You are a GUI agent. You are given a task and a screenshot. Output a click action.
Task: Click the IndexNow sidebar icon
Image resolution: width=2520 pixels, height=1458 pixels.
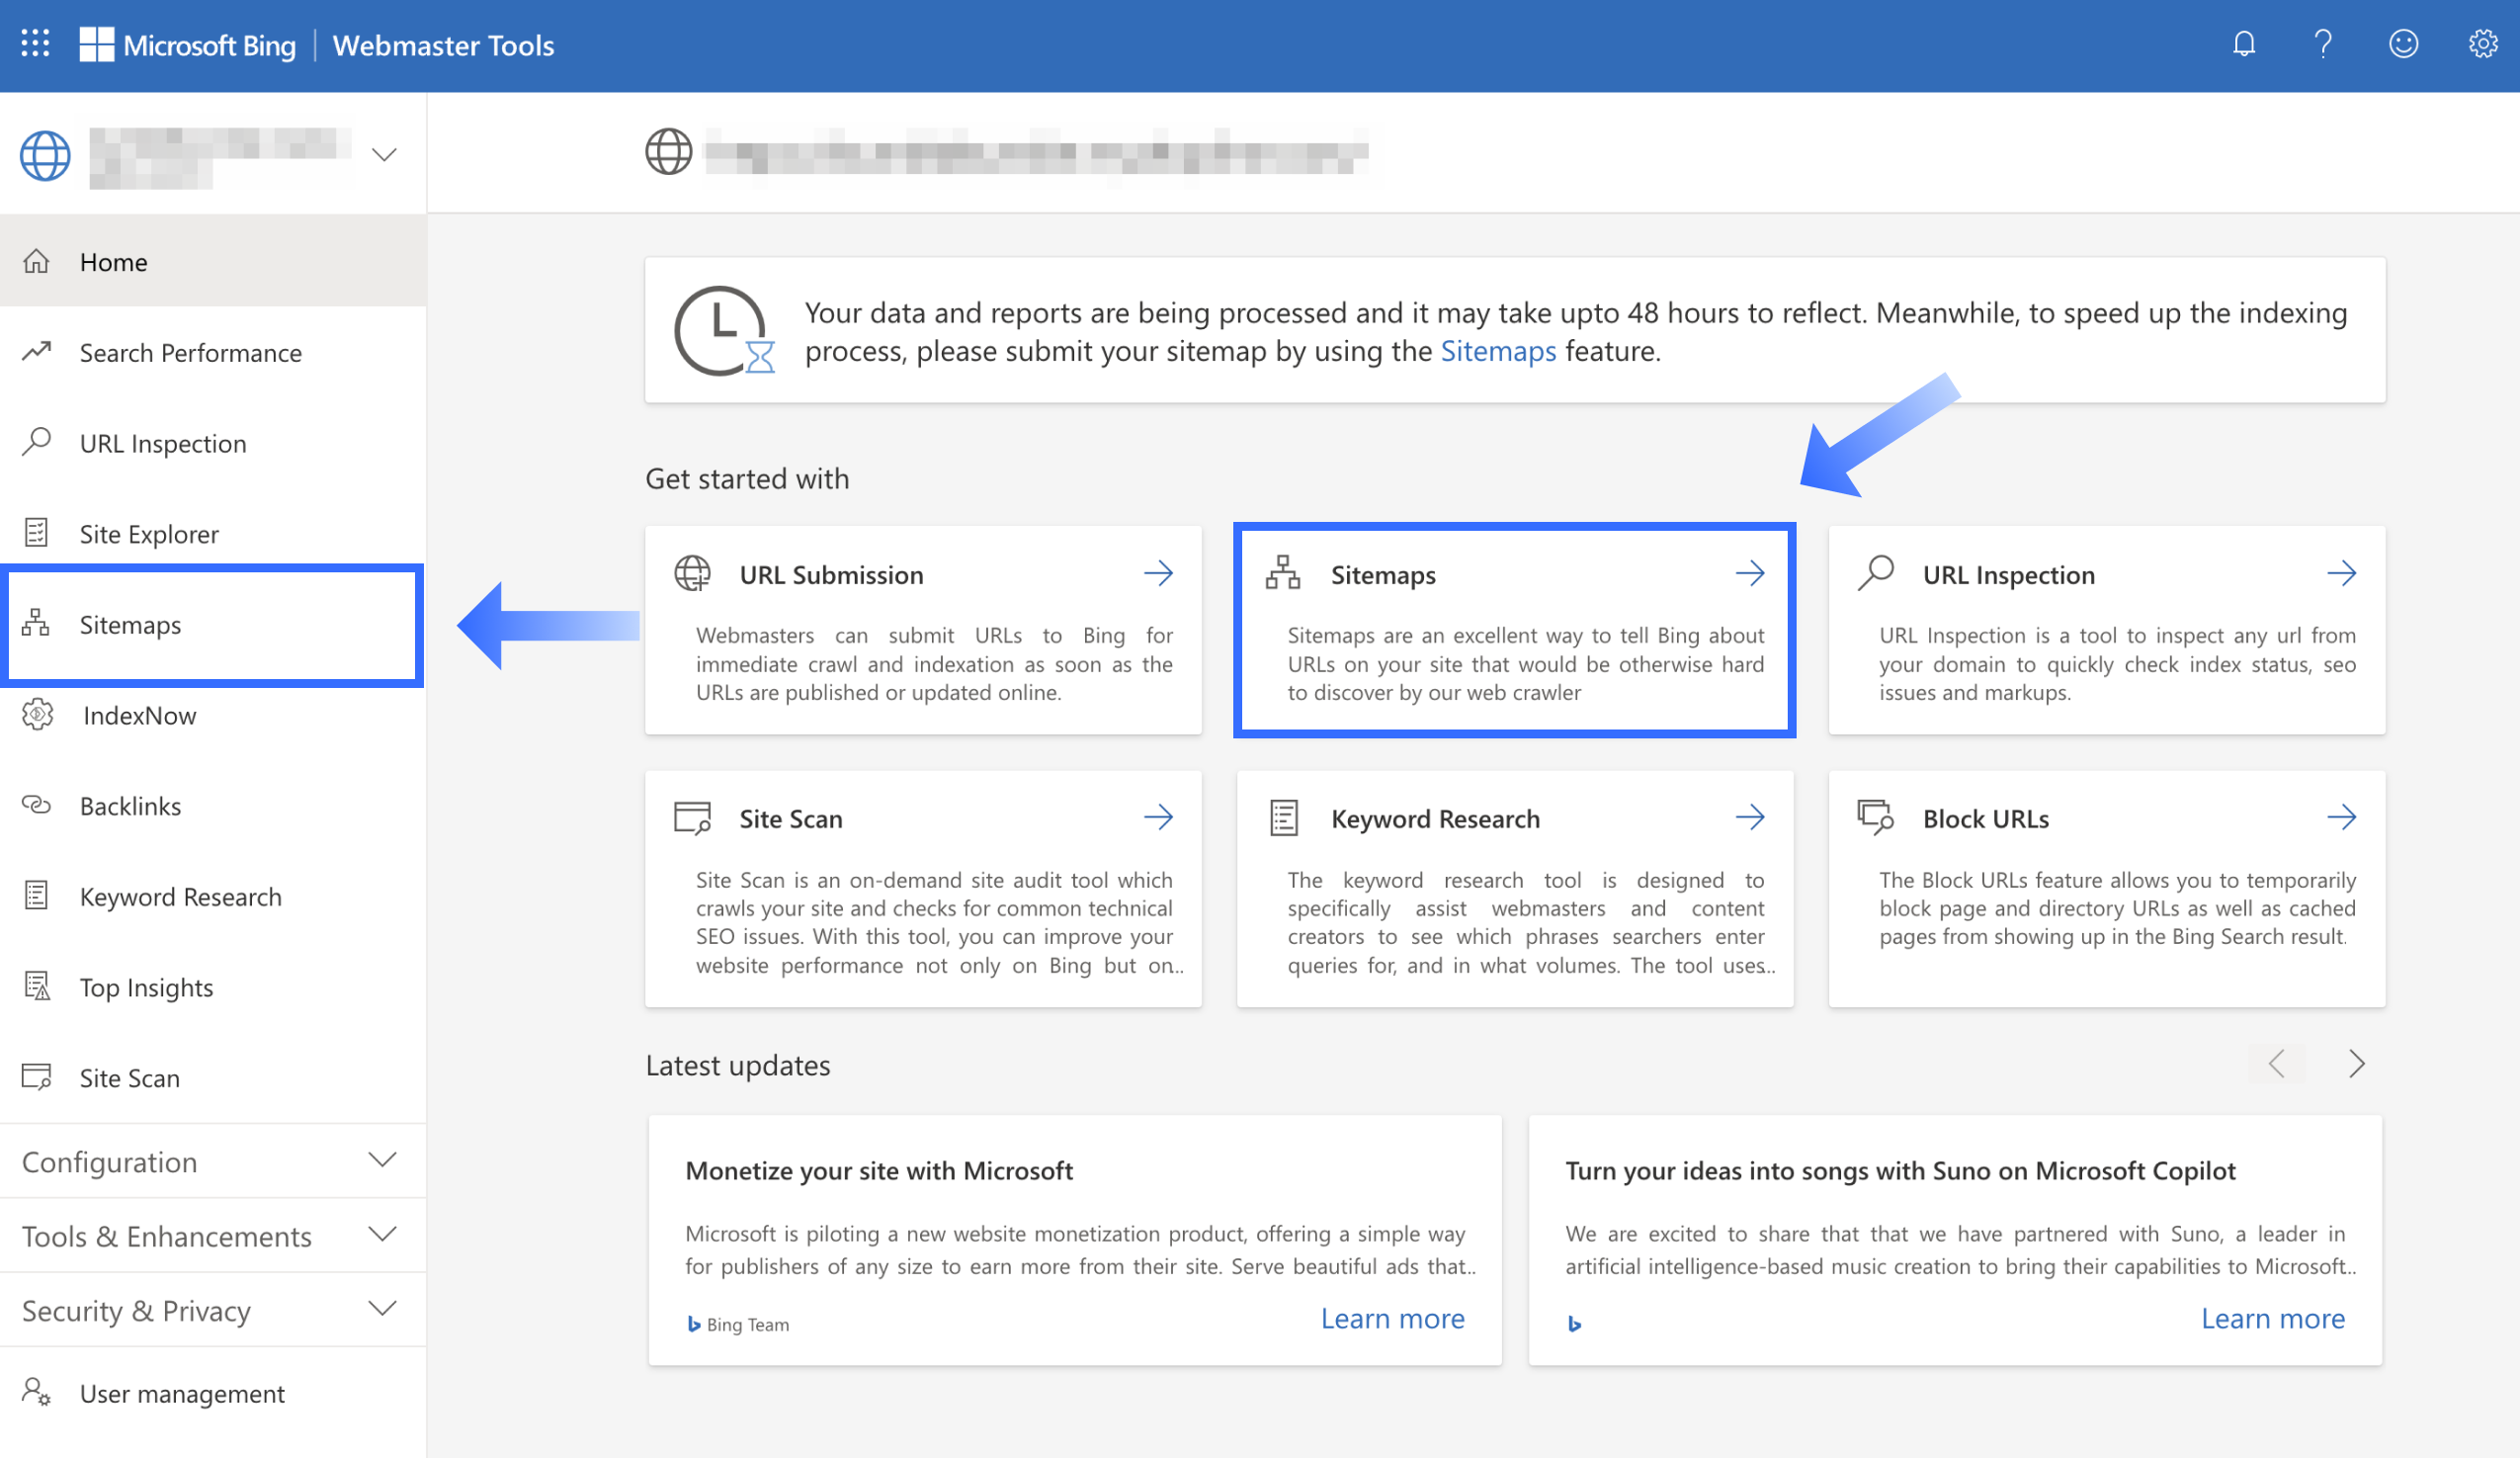tap(37, 715)
